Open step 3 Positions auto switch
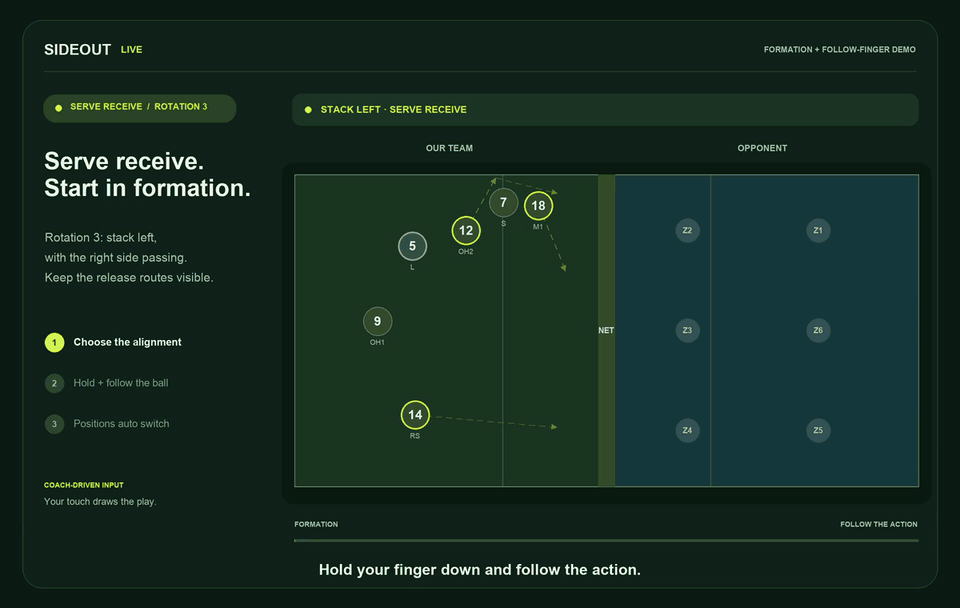This screenshot has width=960, height=608. coord(107,424)
